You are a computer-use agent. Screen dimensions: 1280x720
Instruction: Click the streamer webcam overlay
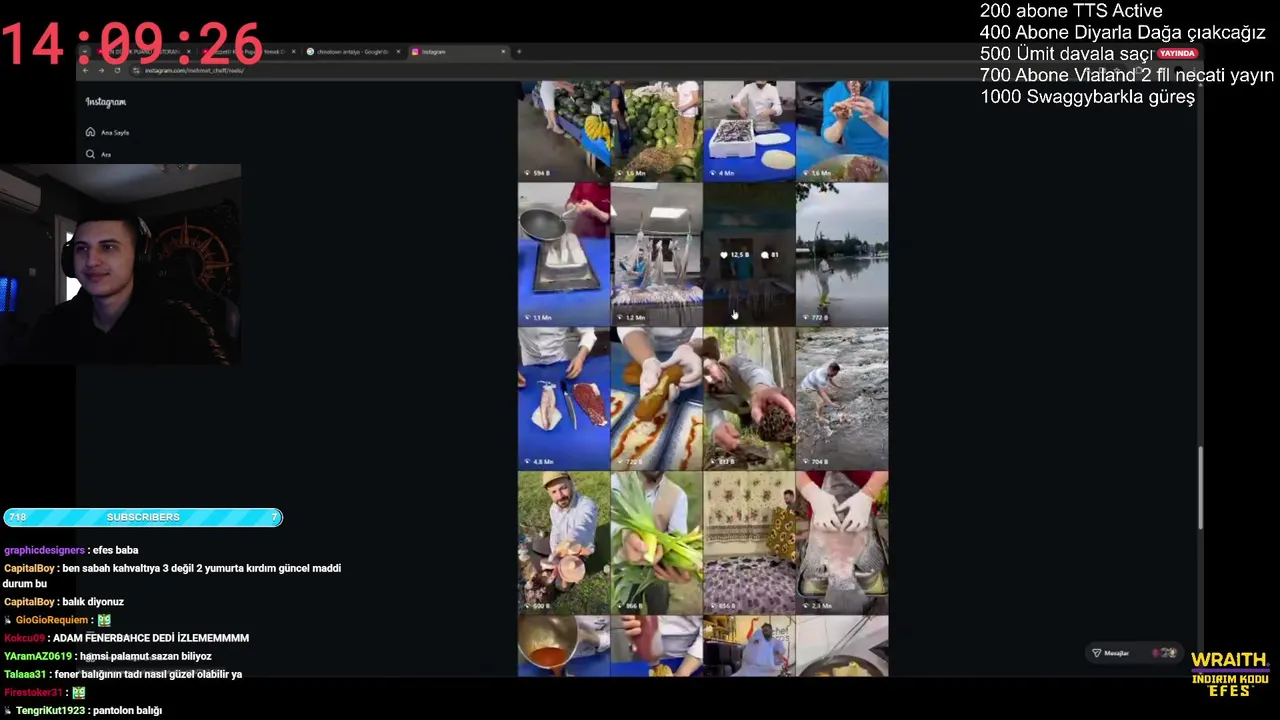coord(120,265)
